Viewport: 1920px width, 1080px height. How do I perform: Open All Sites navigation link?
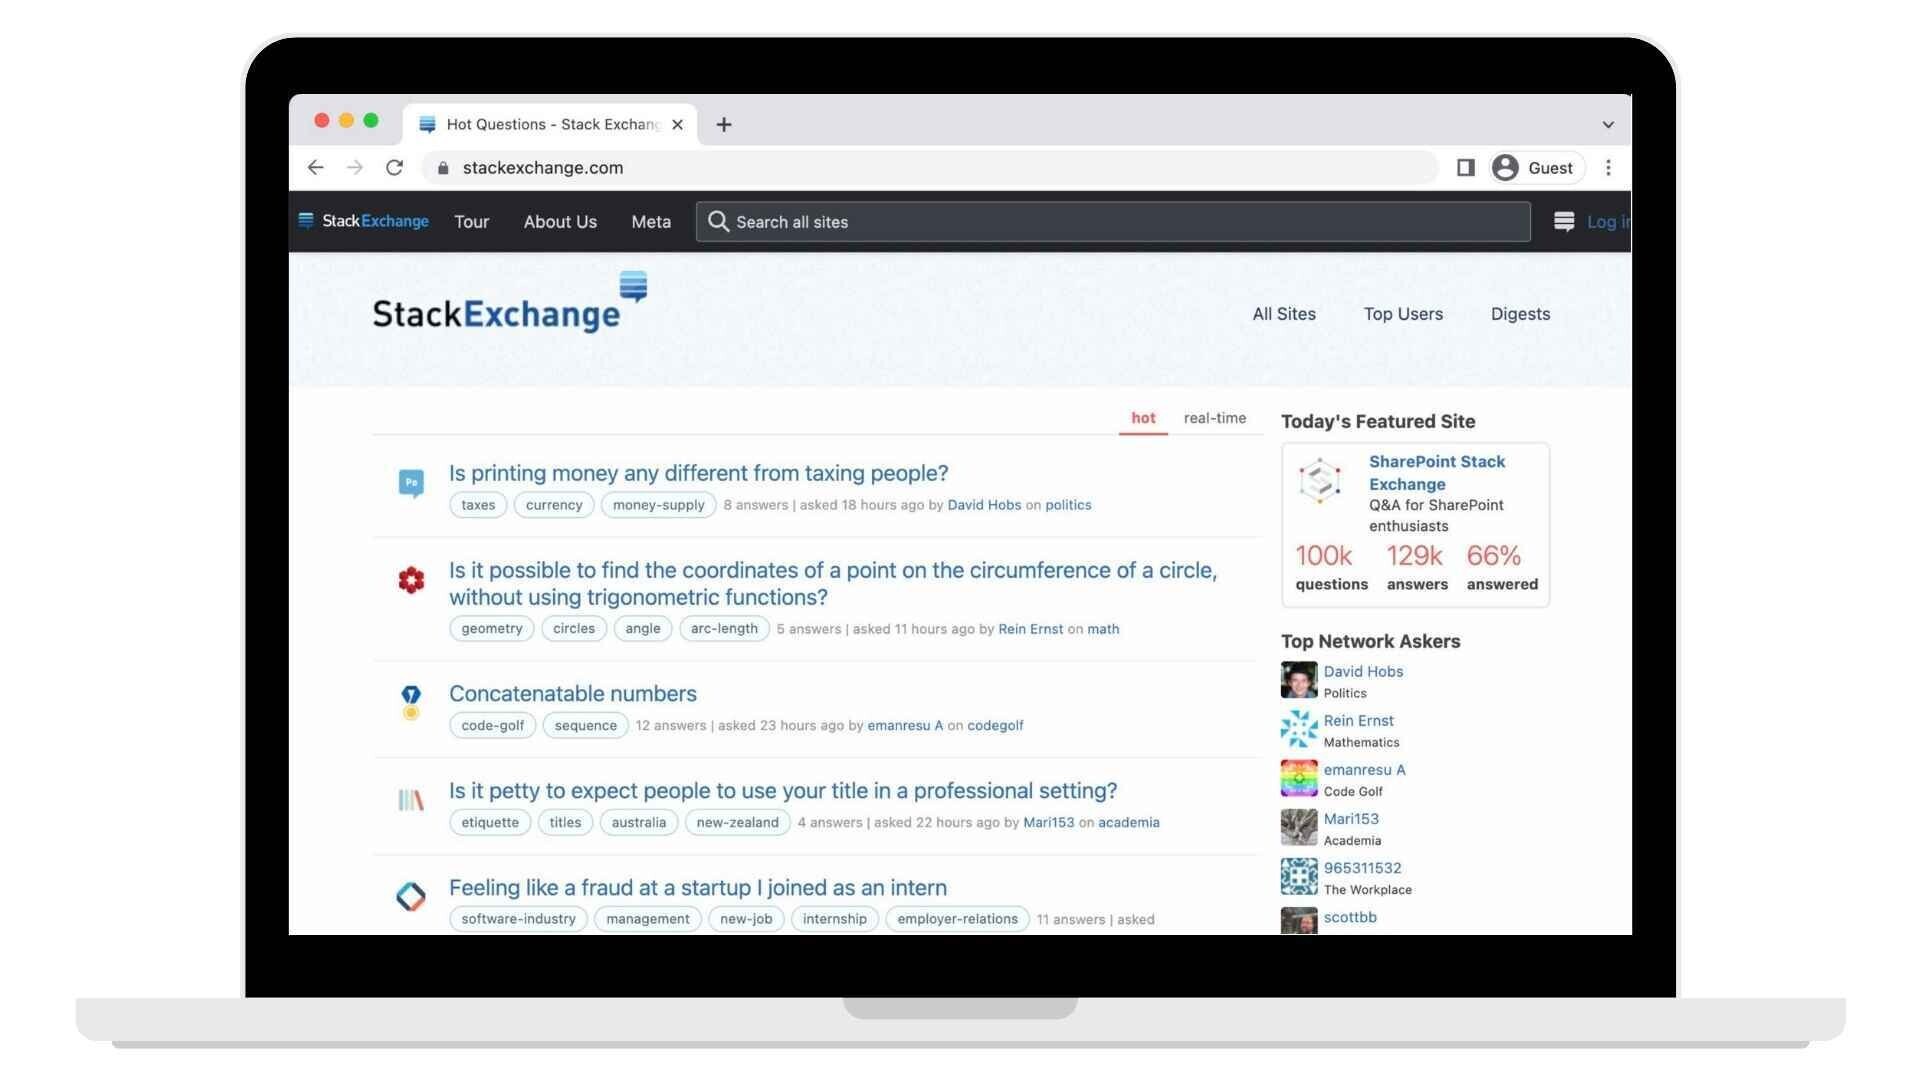[x=1282, y=315]
